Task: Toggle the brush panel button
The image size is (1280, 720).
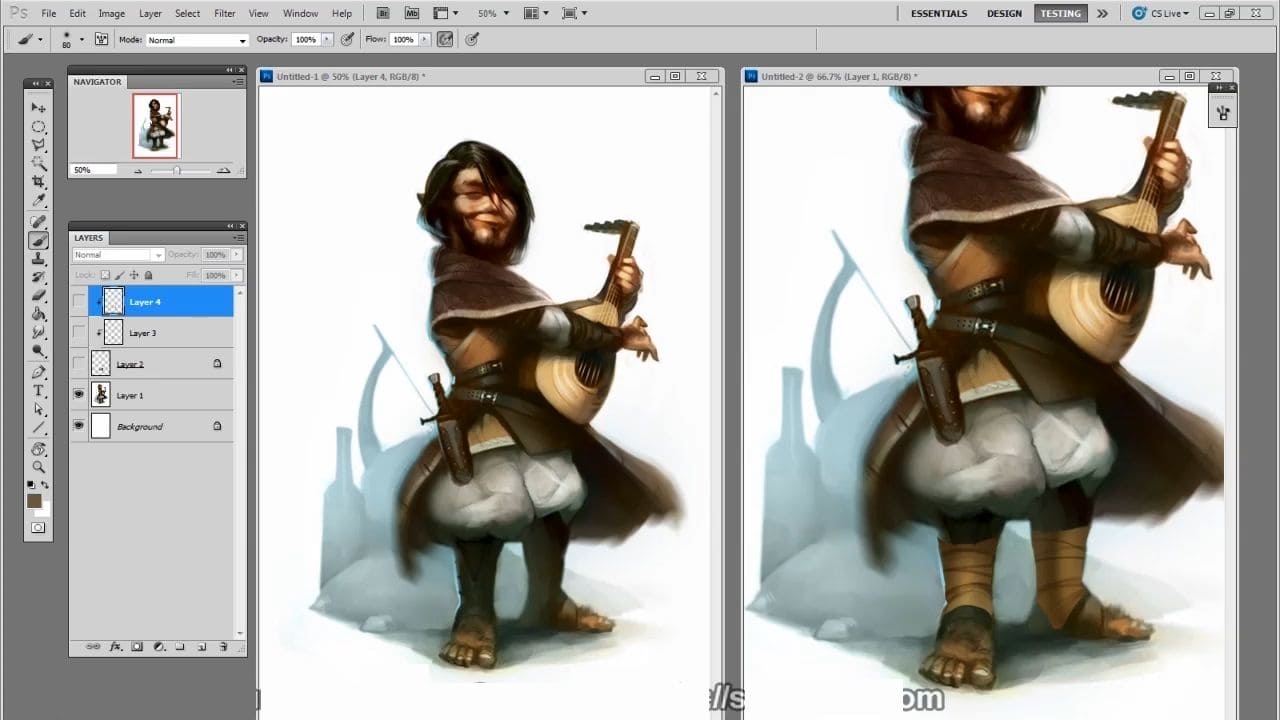Action: coord(101,40)
